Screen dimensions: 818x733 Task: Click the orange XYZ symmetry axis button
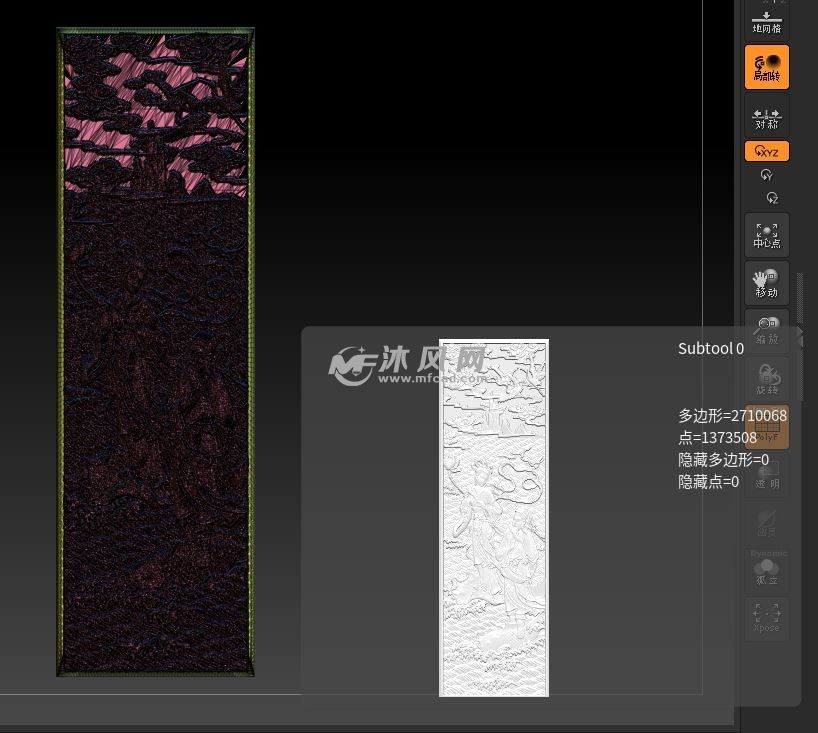pos(767,151)
